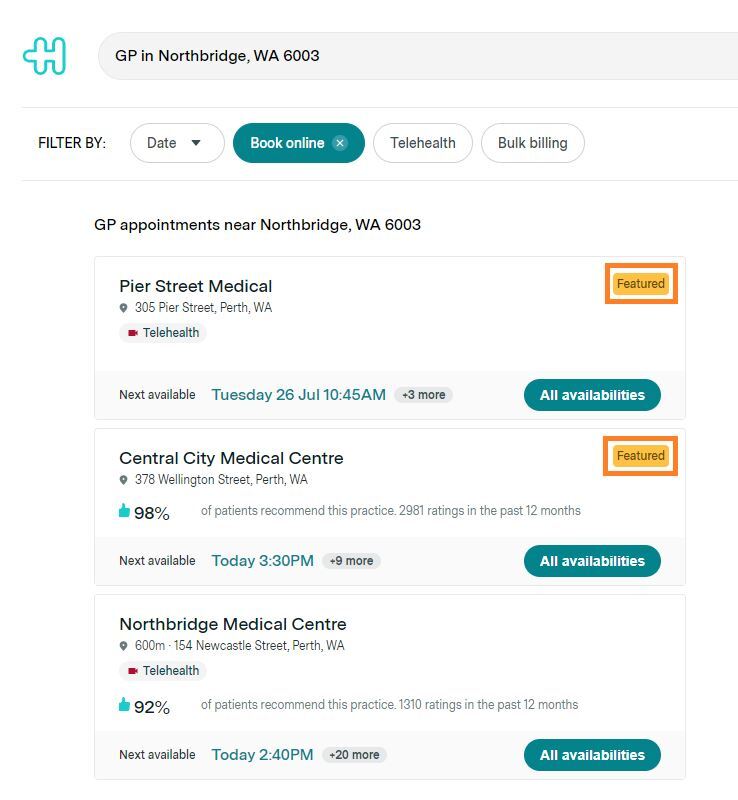Toggle the Bulk billing filter chip
738x800 pixels.
pos(532,143)
